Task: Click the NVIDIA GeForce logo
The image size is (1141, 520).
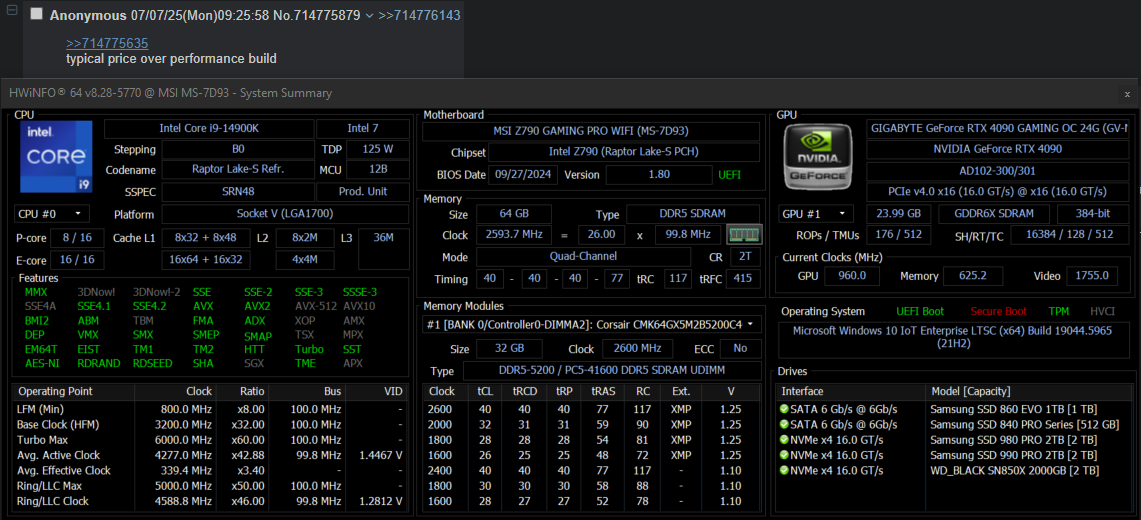Action: coord(819,157)
